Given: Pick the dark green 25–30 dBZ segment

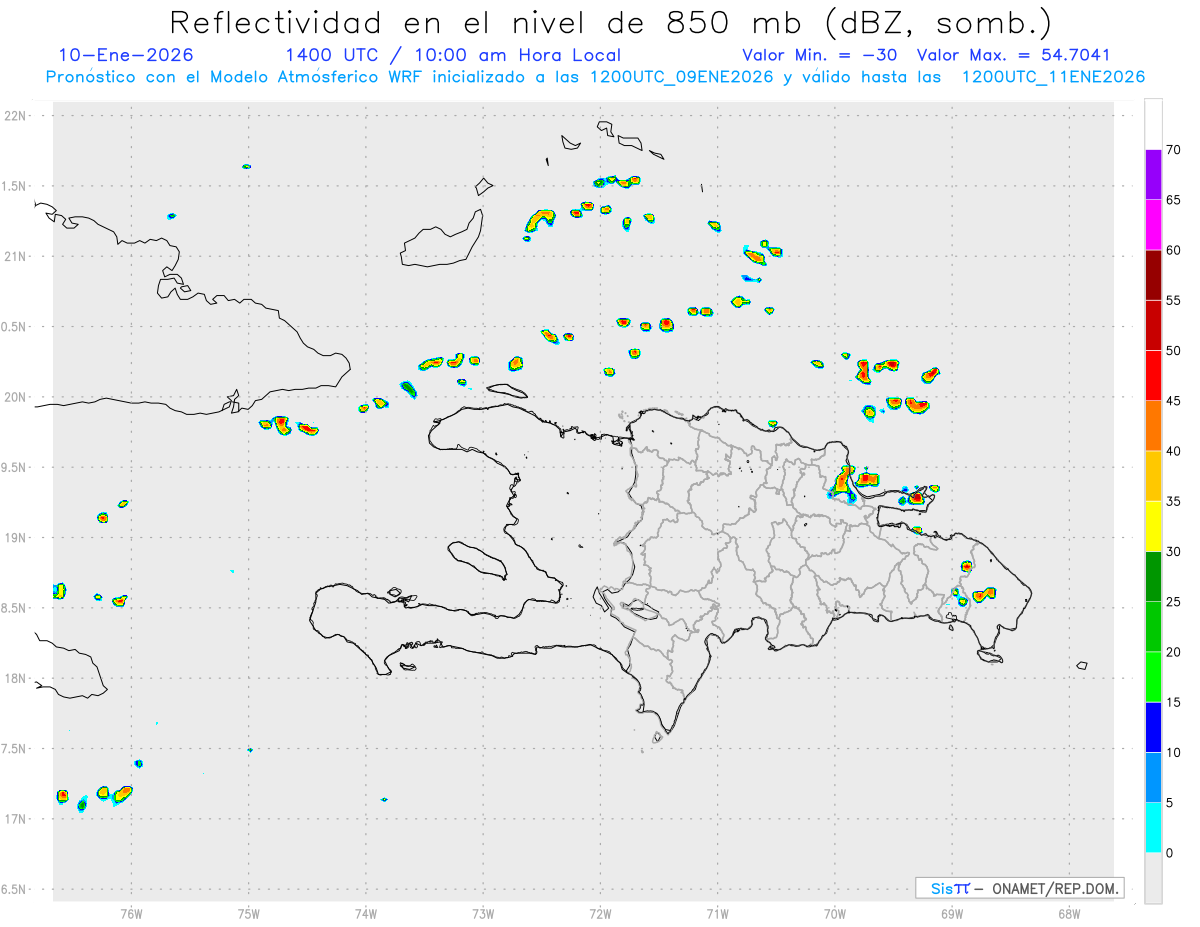Looking at the screenshot, I should tap(1153, 576).
